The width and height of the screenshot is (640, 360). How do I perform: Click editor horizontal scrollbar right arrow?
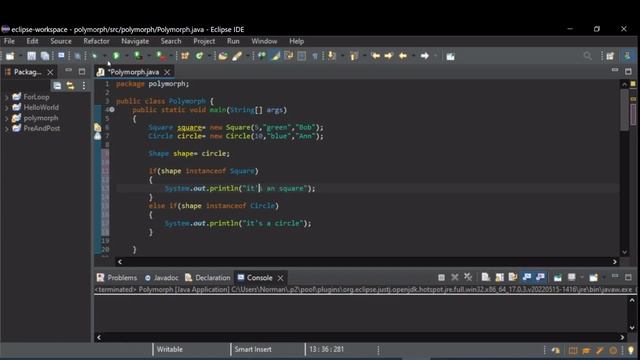[615, 262]
